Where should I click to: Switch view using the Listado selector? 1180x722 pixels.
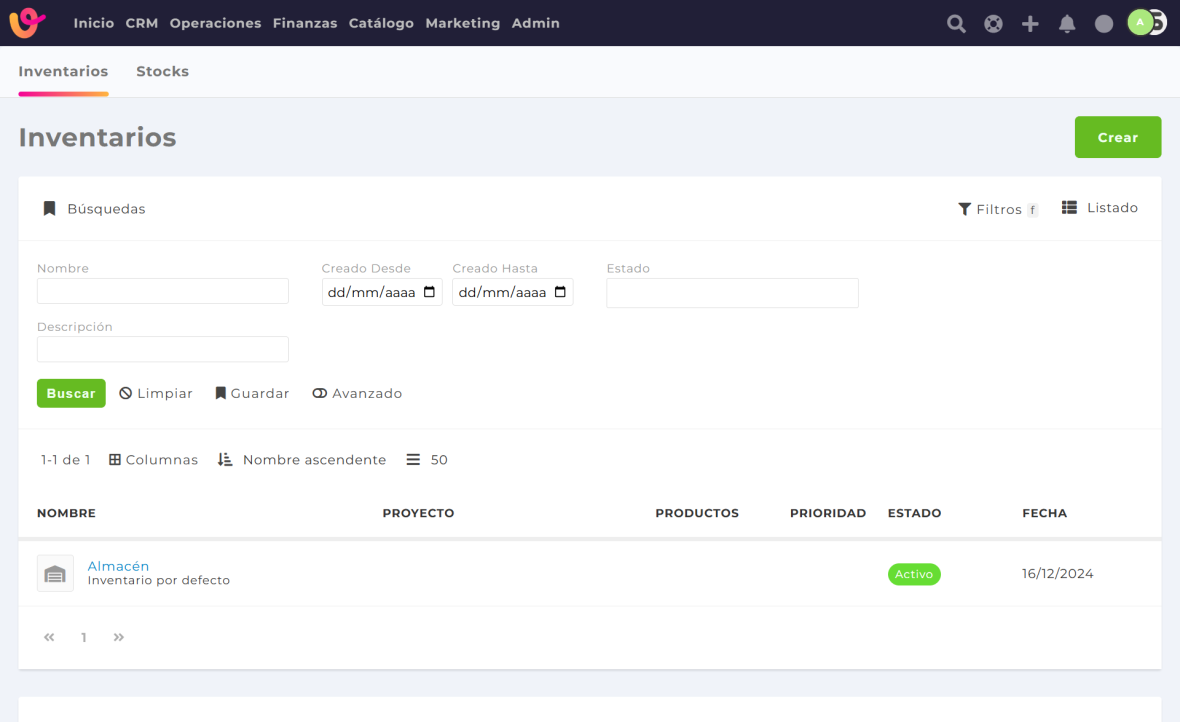pyautogui.click(x=1100, y=208)
